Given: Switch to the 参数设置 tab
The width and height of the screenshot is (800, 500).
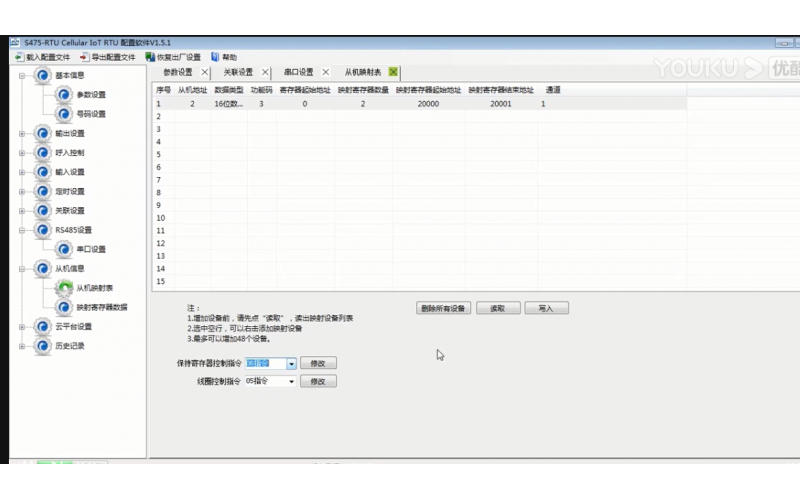Looking at the screenshot, I should pyautogui.click(x=178, y=72).
